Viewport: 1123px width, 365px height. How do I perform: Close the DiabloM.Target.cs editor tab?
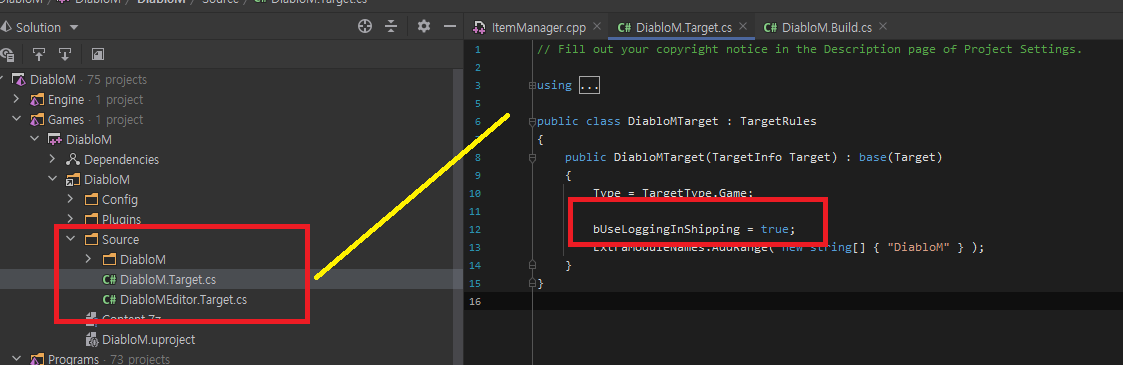(742, 26)
